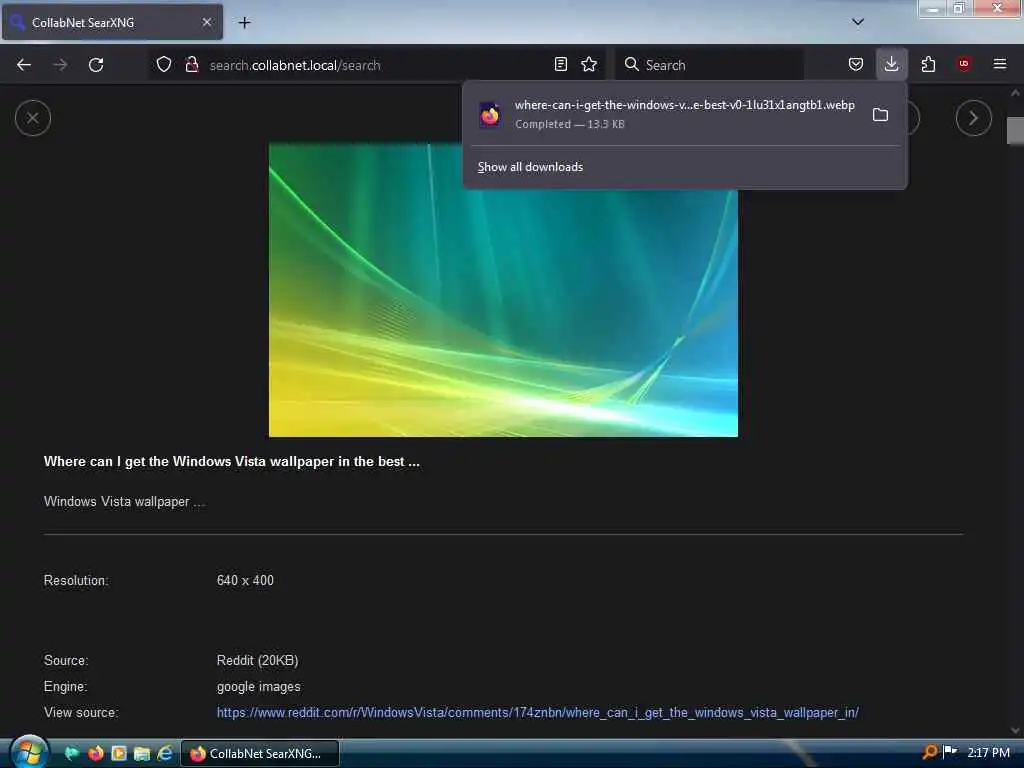Click the flag notification tray icon
Viewport: 1024px width, 768px height.
950,752
